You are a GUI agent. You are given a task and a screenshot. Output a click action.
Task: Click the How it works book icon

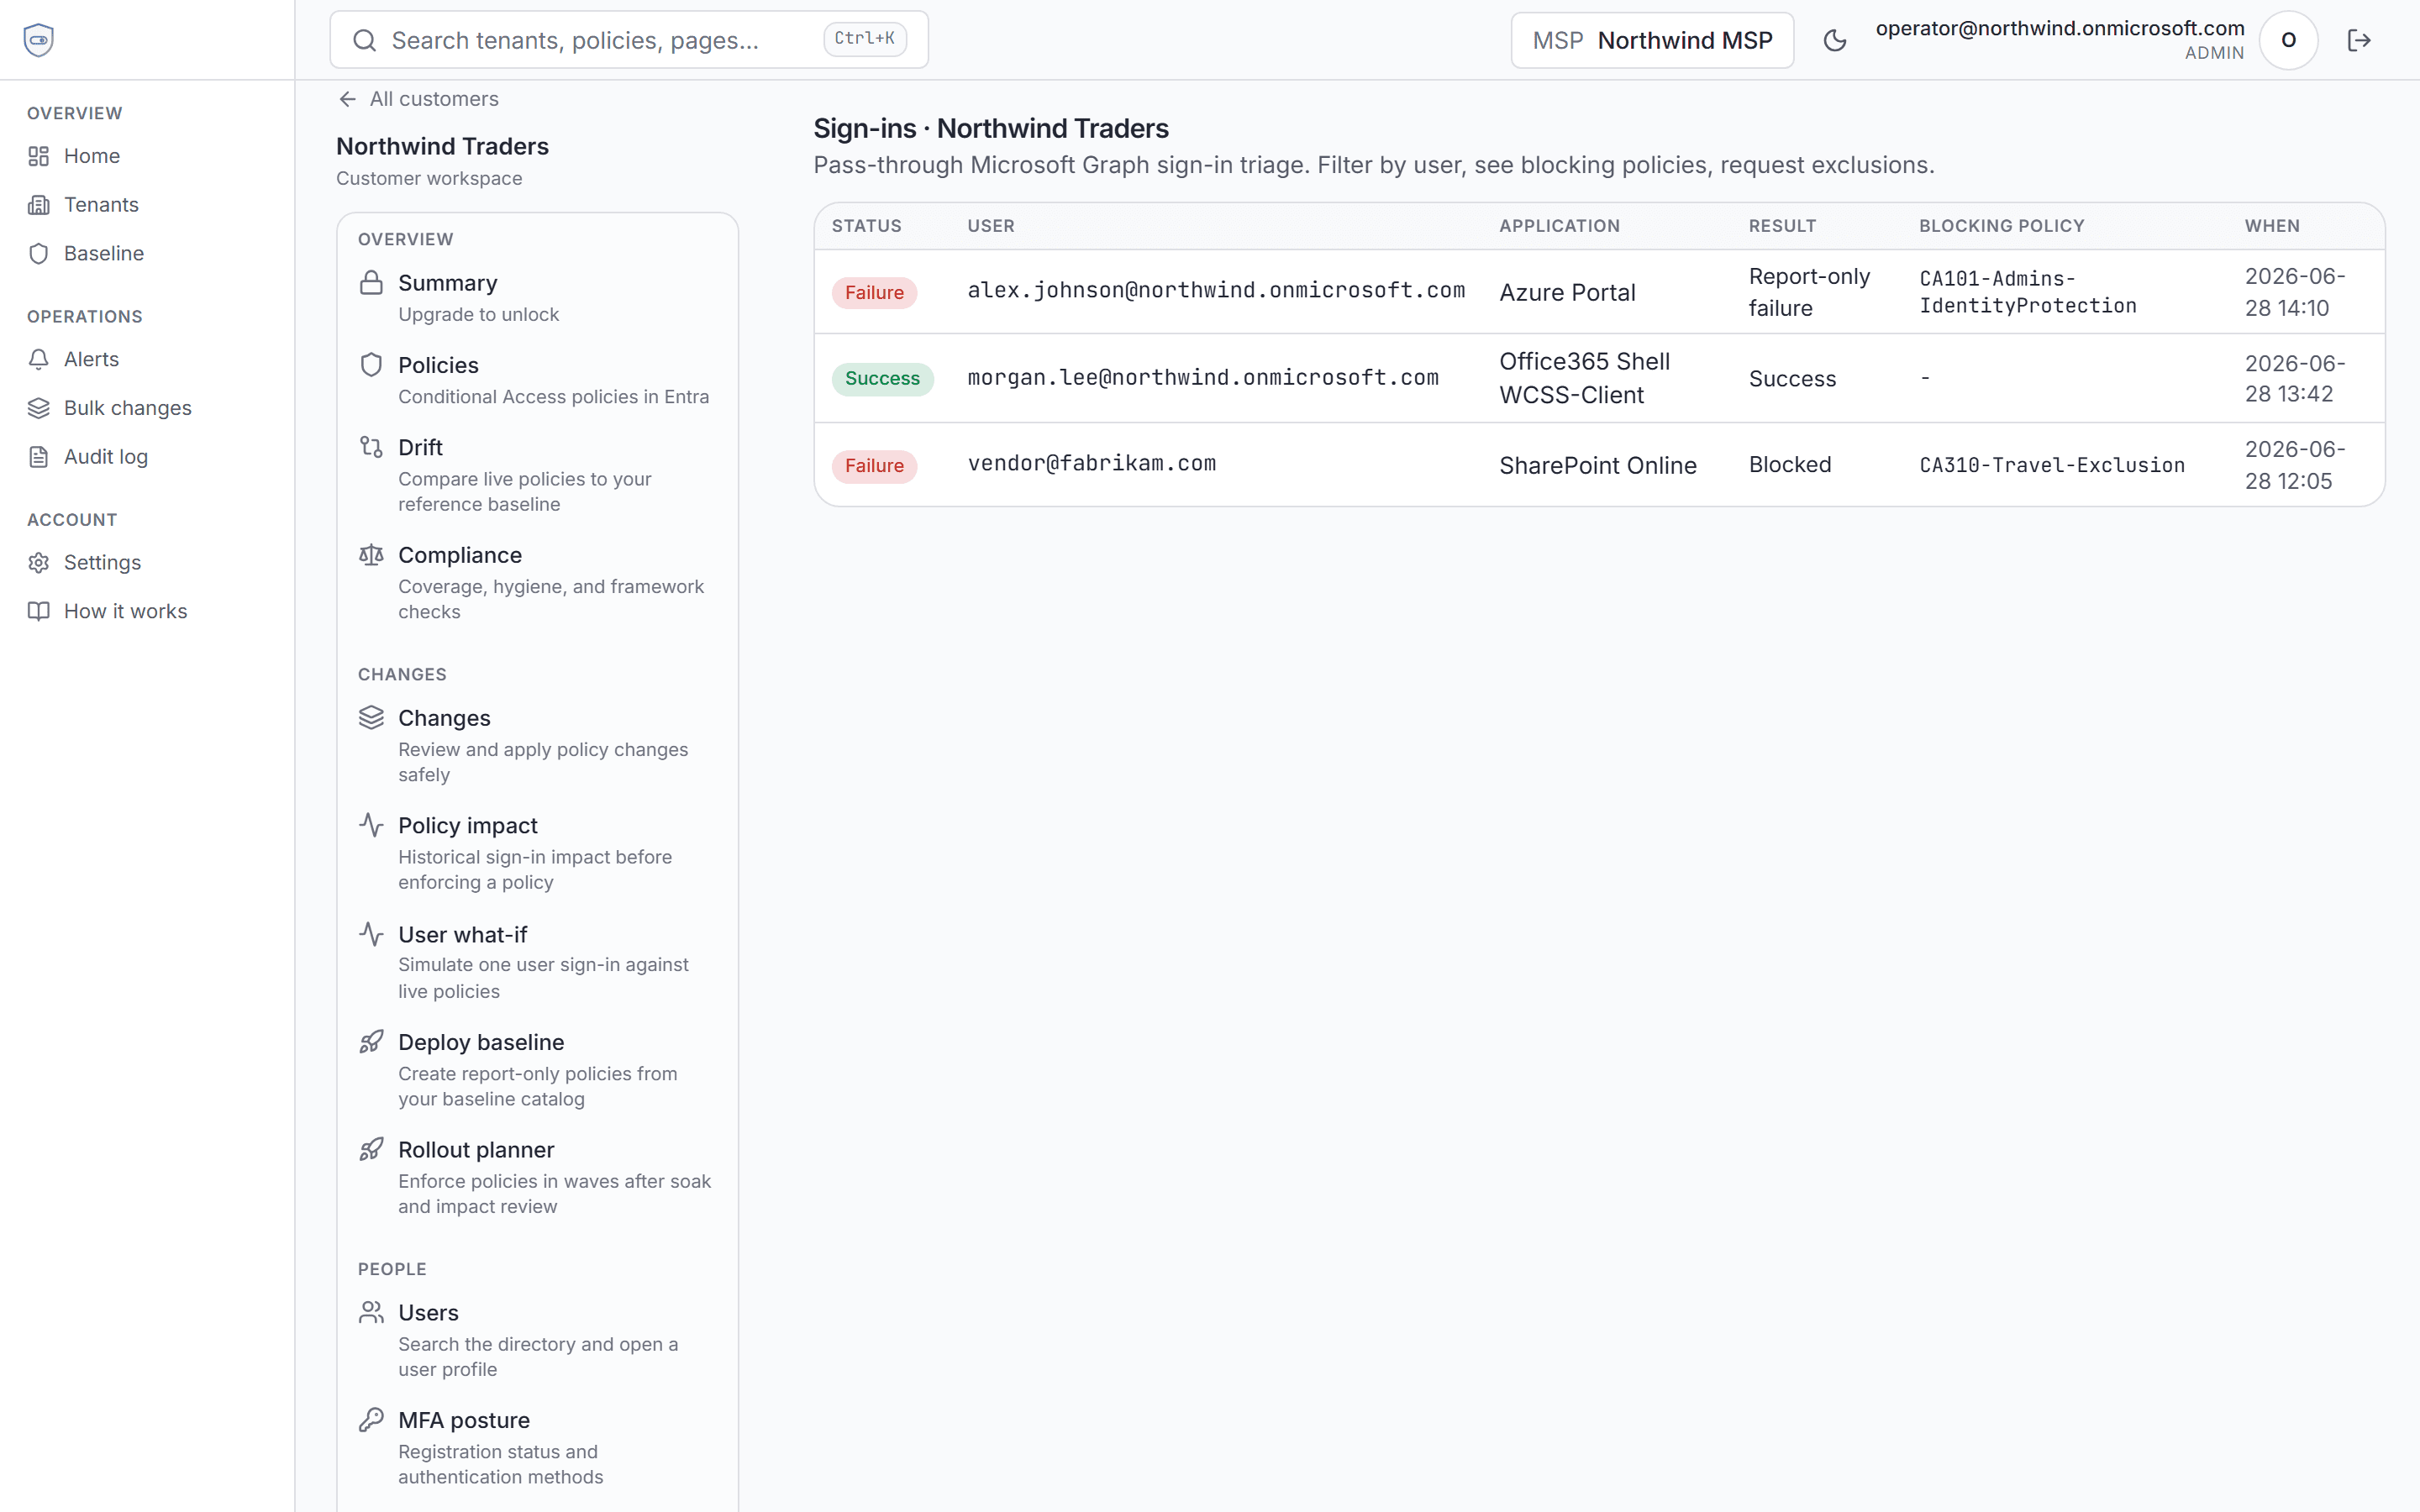(39, 611)
